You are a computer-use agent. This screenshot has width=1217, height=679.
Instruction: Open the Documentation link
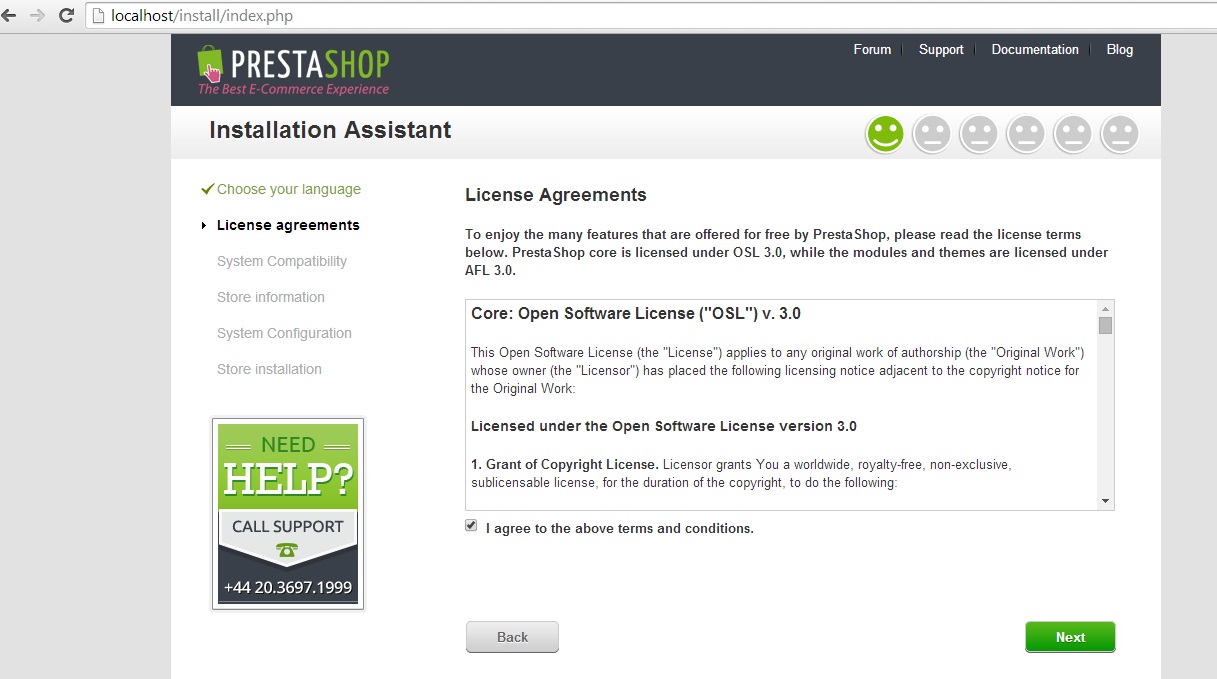(x=1035, y=49)
